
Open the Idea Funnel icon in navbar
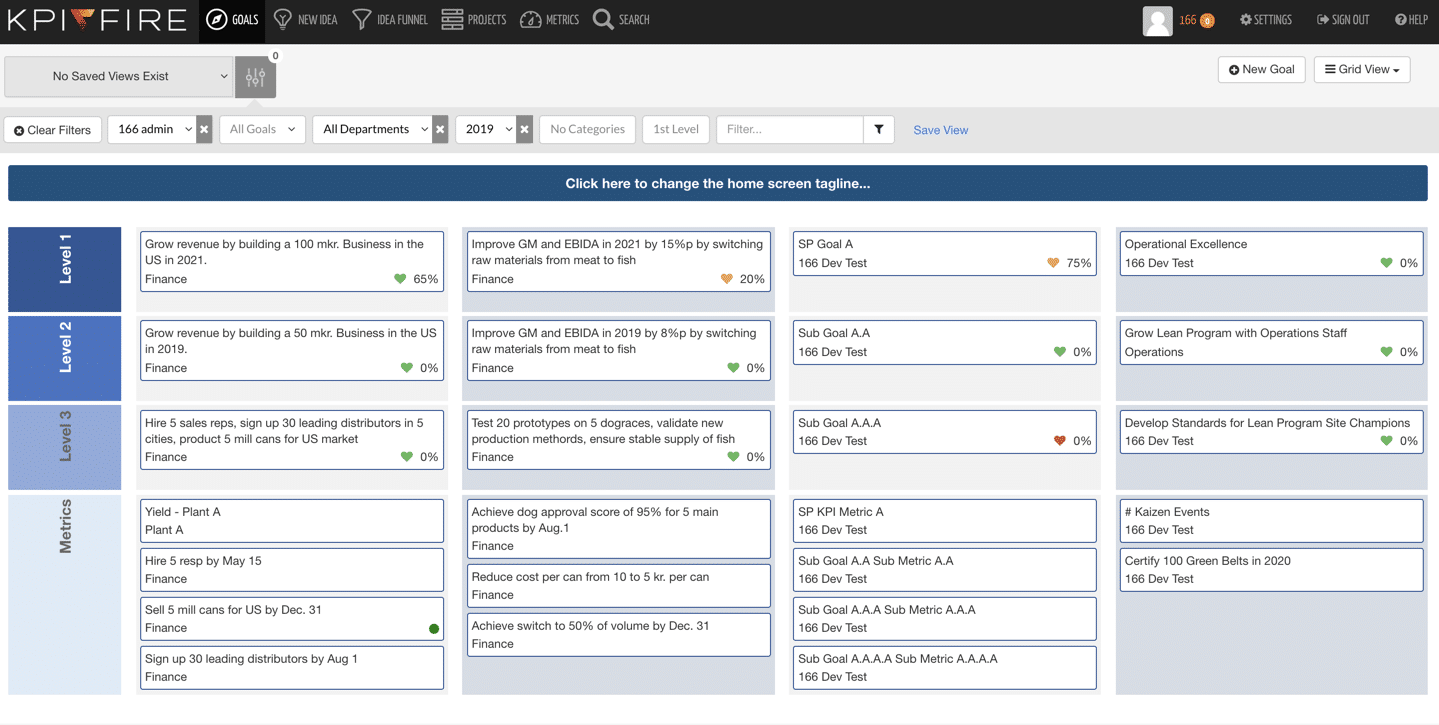362,20
